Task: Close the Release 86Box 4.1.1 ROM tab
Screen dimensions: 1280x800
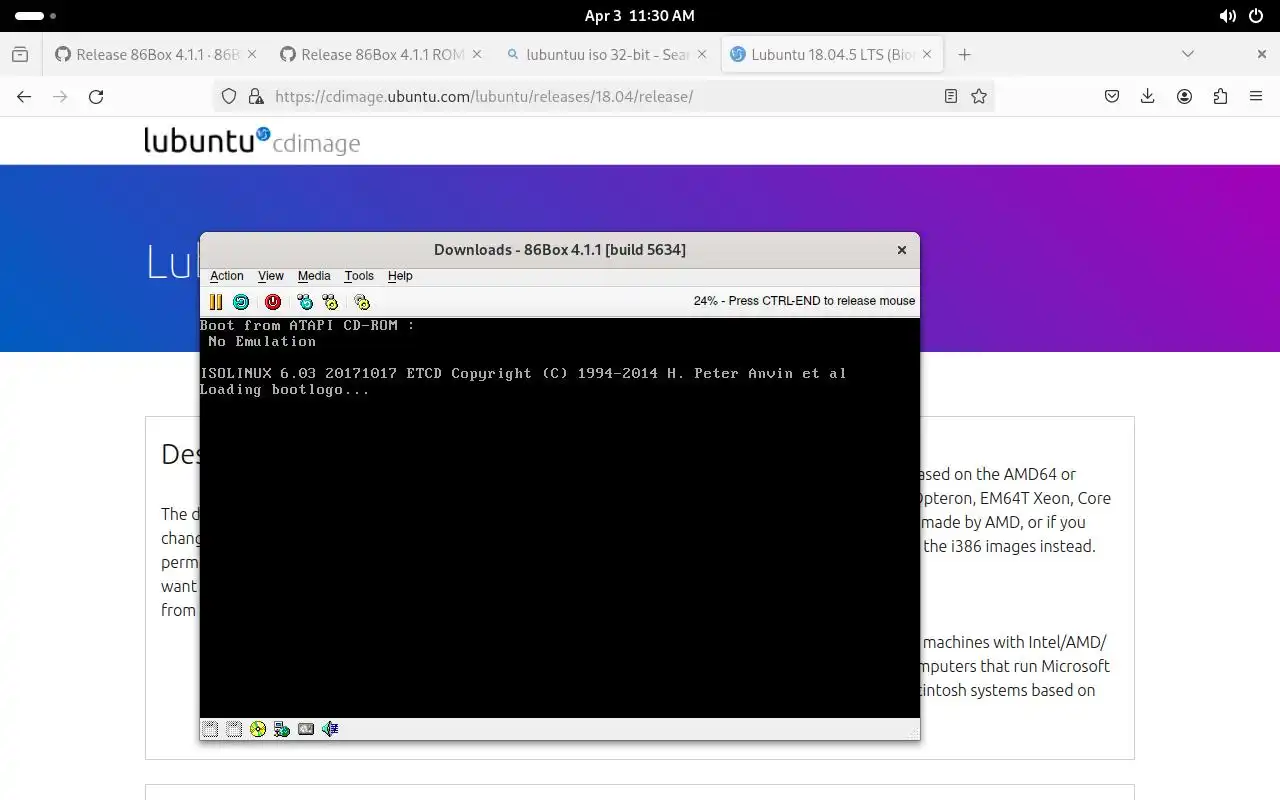Action: click(x=476, y=55)
